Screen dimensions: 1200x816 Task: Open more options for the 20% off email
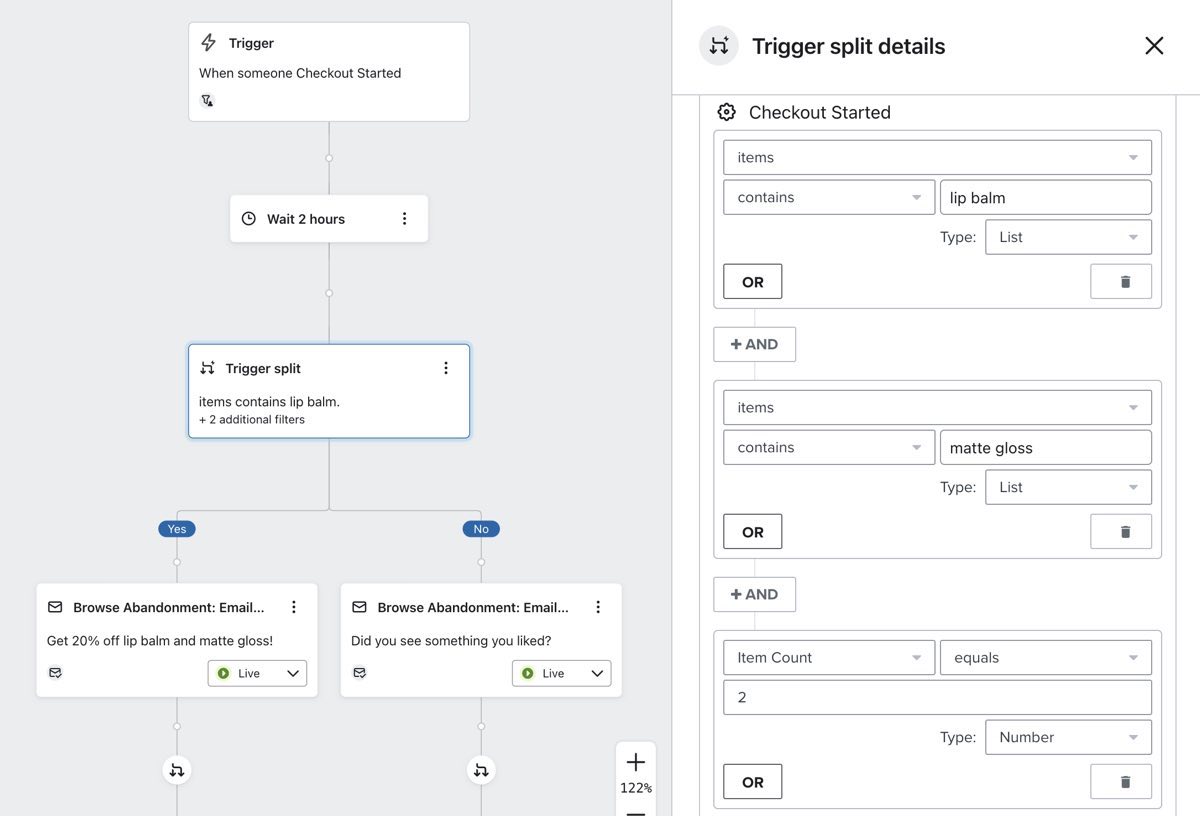(294, 607)
